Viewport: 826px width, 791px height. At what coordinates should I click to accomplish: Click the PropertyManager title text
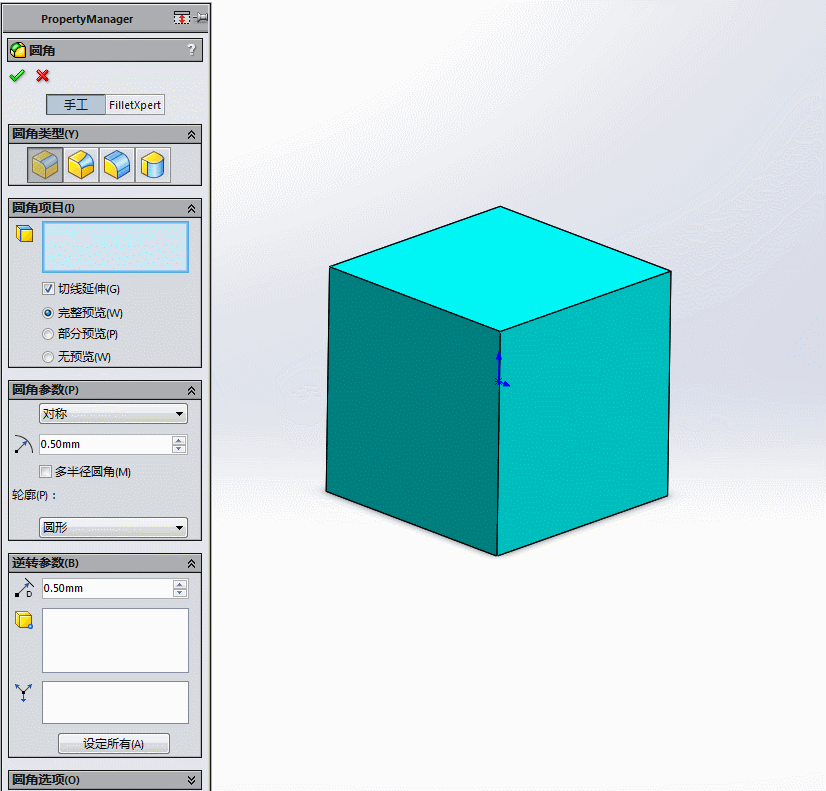click(87, 19)
